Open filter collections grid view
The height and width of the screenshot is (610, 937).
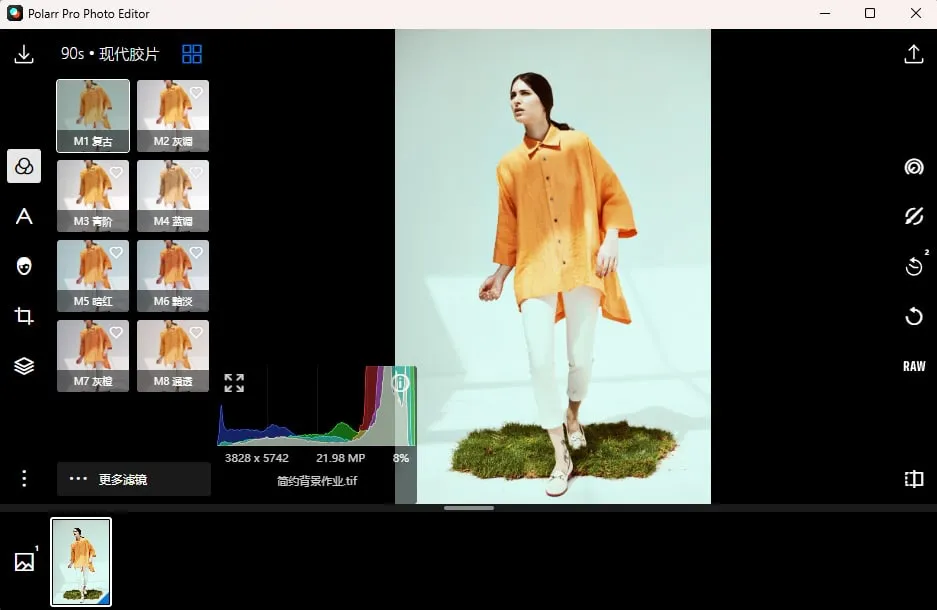192,54
